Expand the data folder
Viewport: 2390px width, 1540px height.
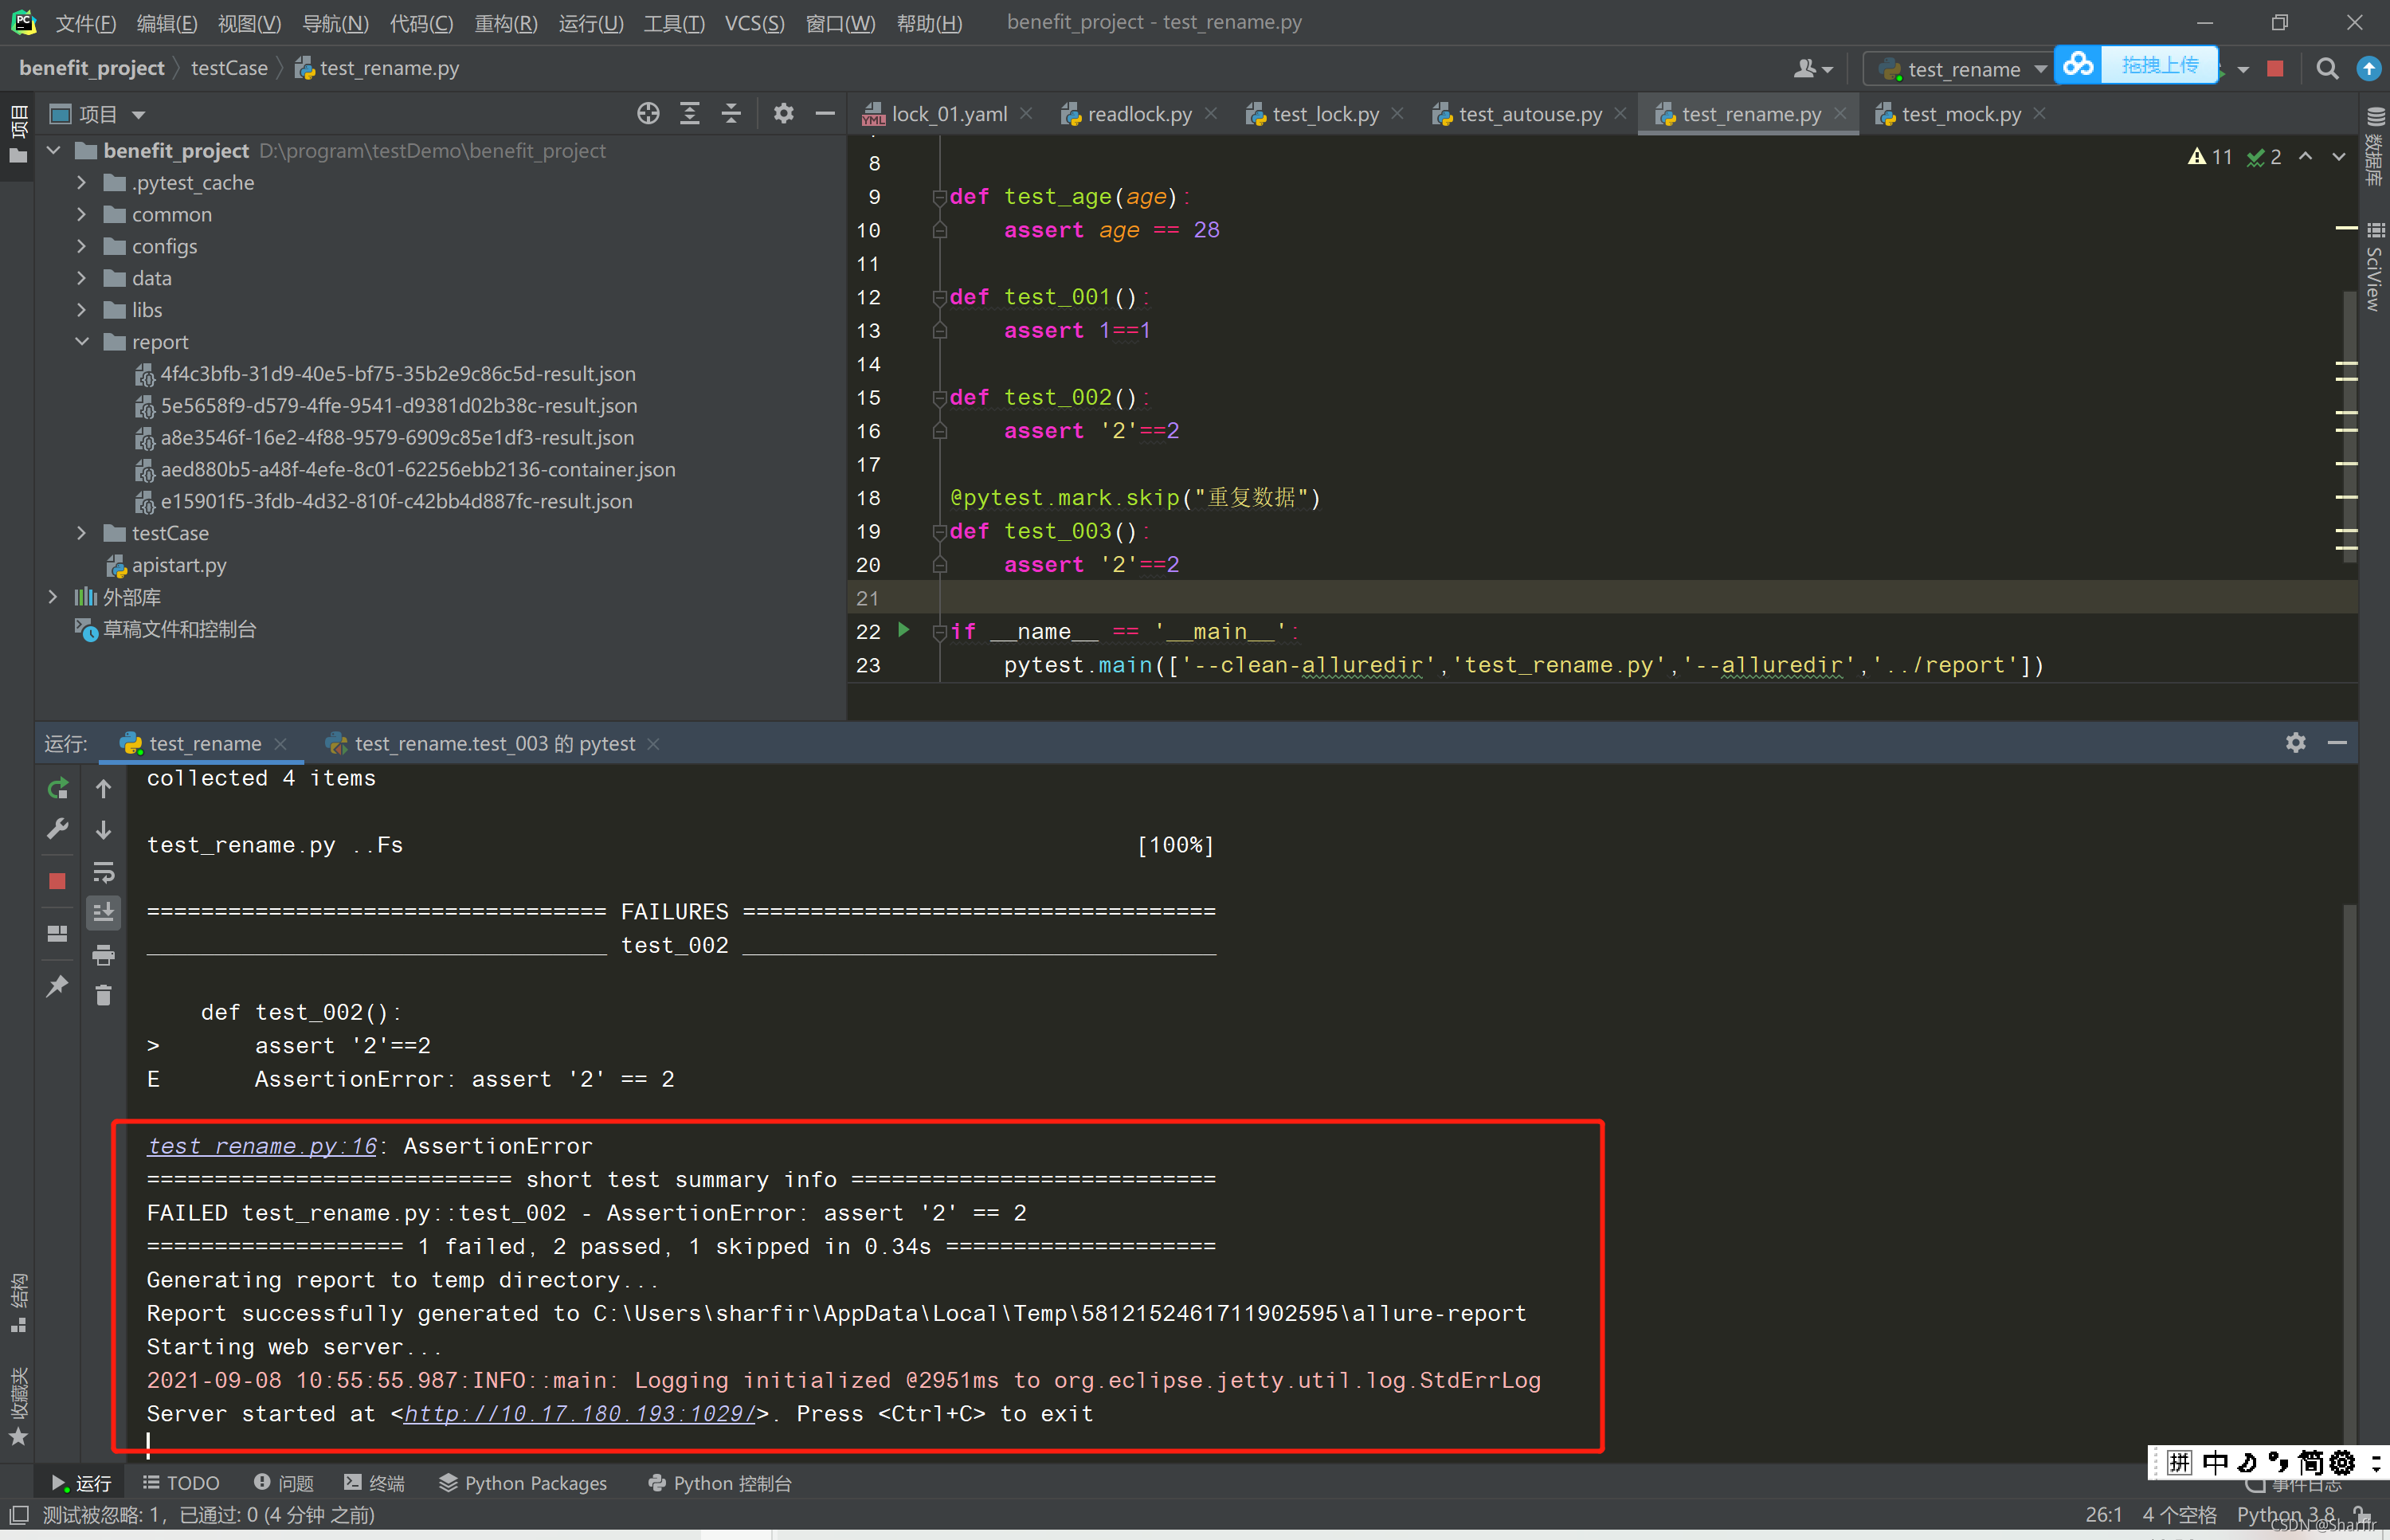pyautogui.click(x=82, y=278)
